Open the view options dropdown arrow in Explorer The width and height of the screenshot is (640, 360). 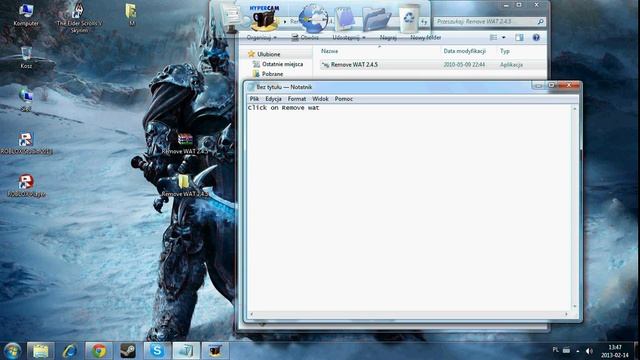504,38
